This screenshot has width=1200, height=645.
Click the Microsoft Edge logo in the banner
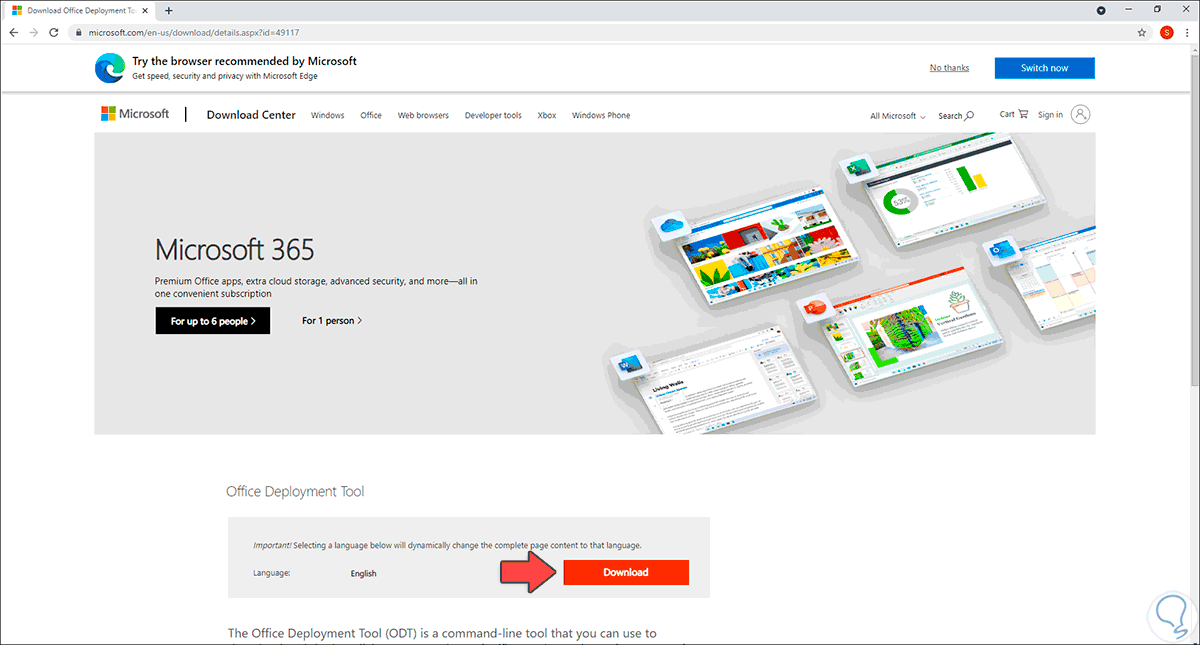109,67
